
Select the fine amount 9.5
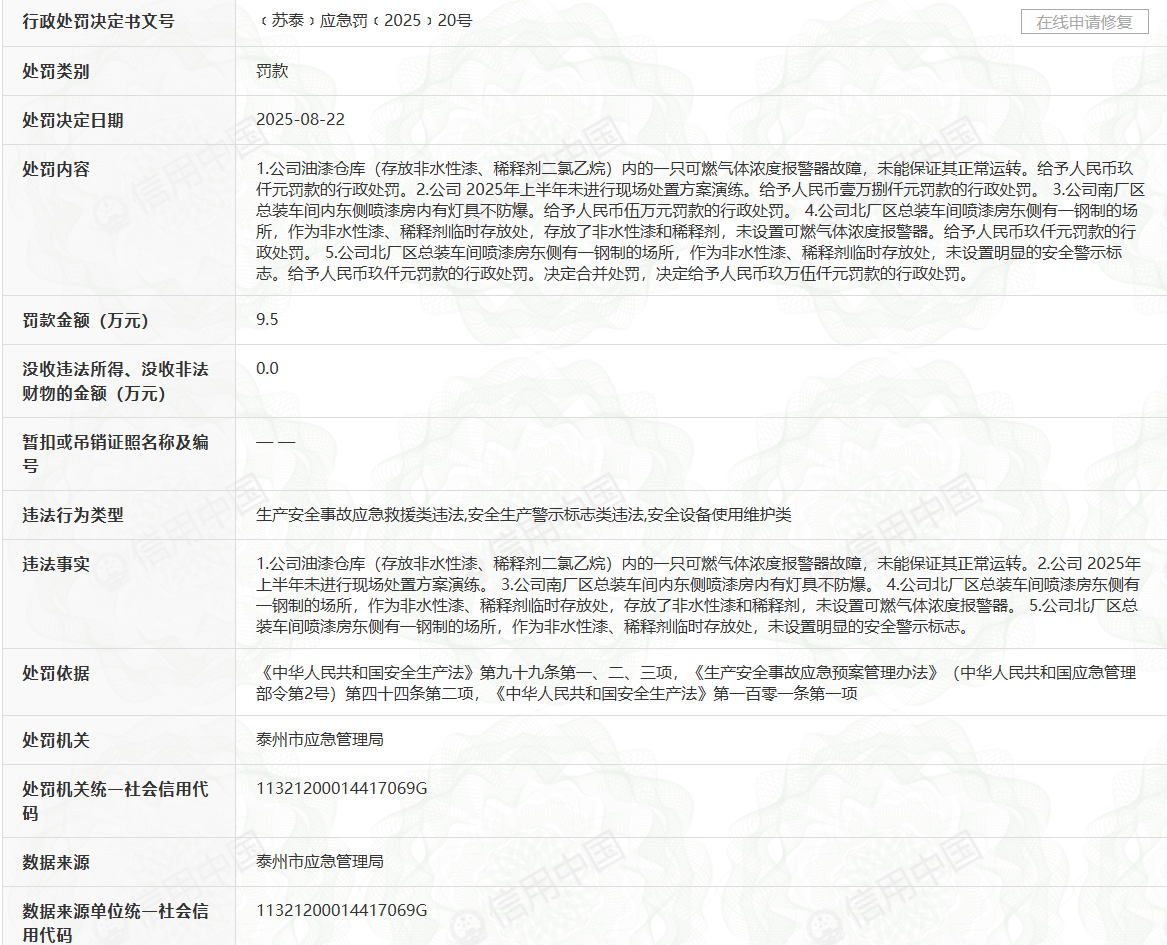tap(267, 320)
